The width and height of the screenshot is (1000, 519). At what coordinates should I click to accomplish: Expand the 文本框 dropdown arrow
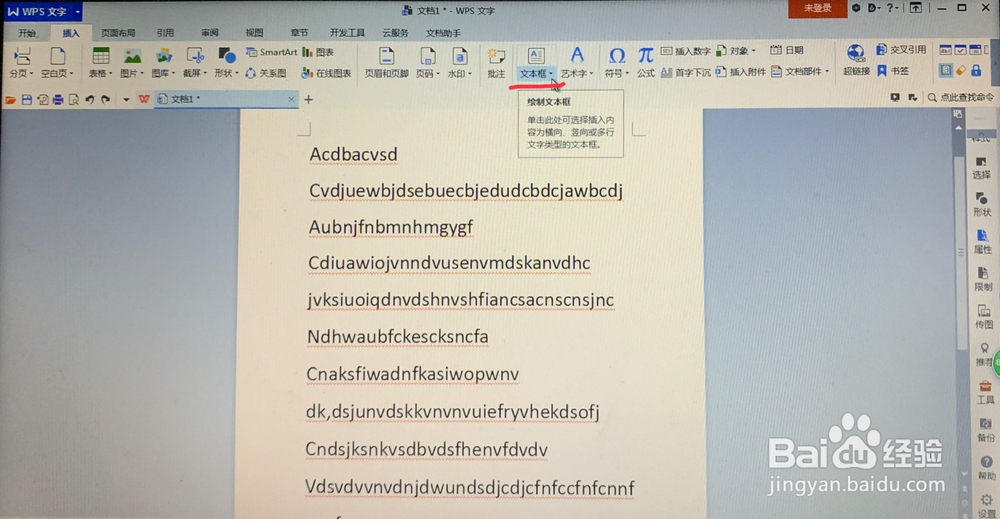551,74
